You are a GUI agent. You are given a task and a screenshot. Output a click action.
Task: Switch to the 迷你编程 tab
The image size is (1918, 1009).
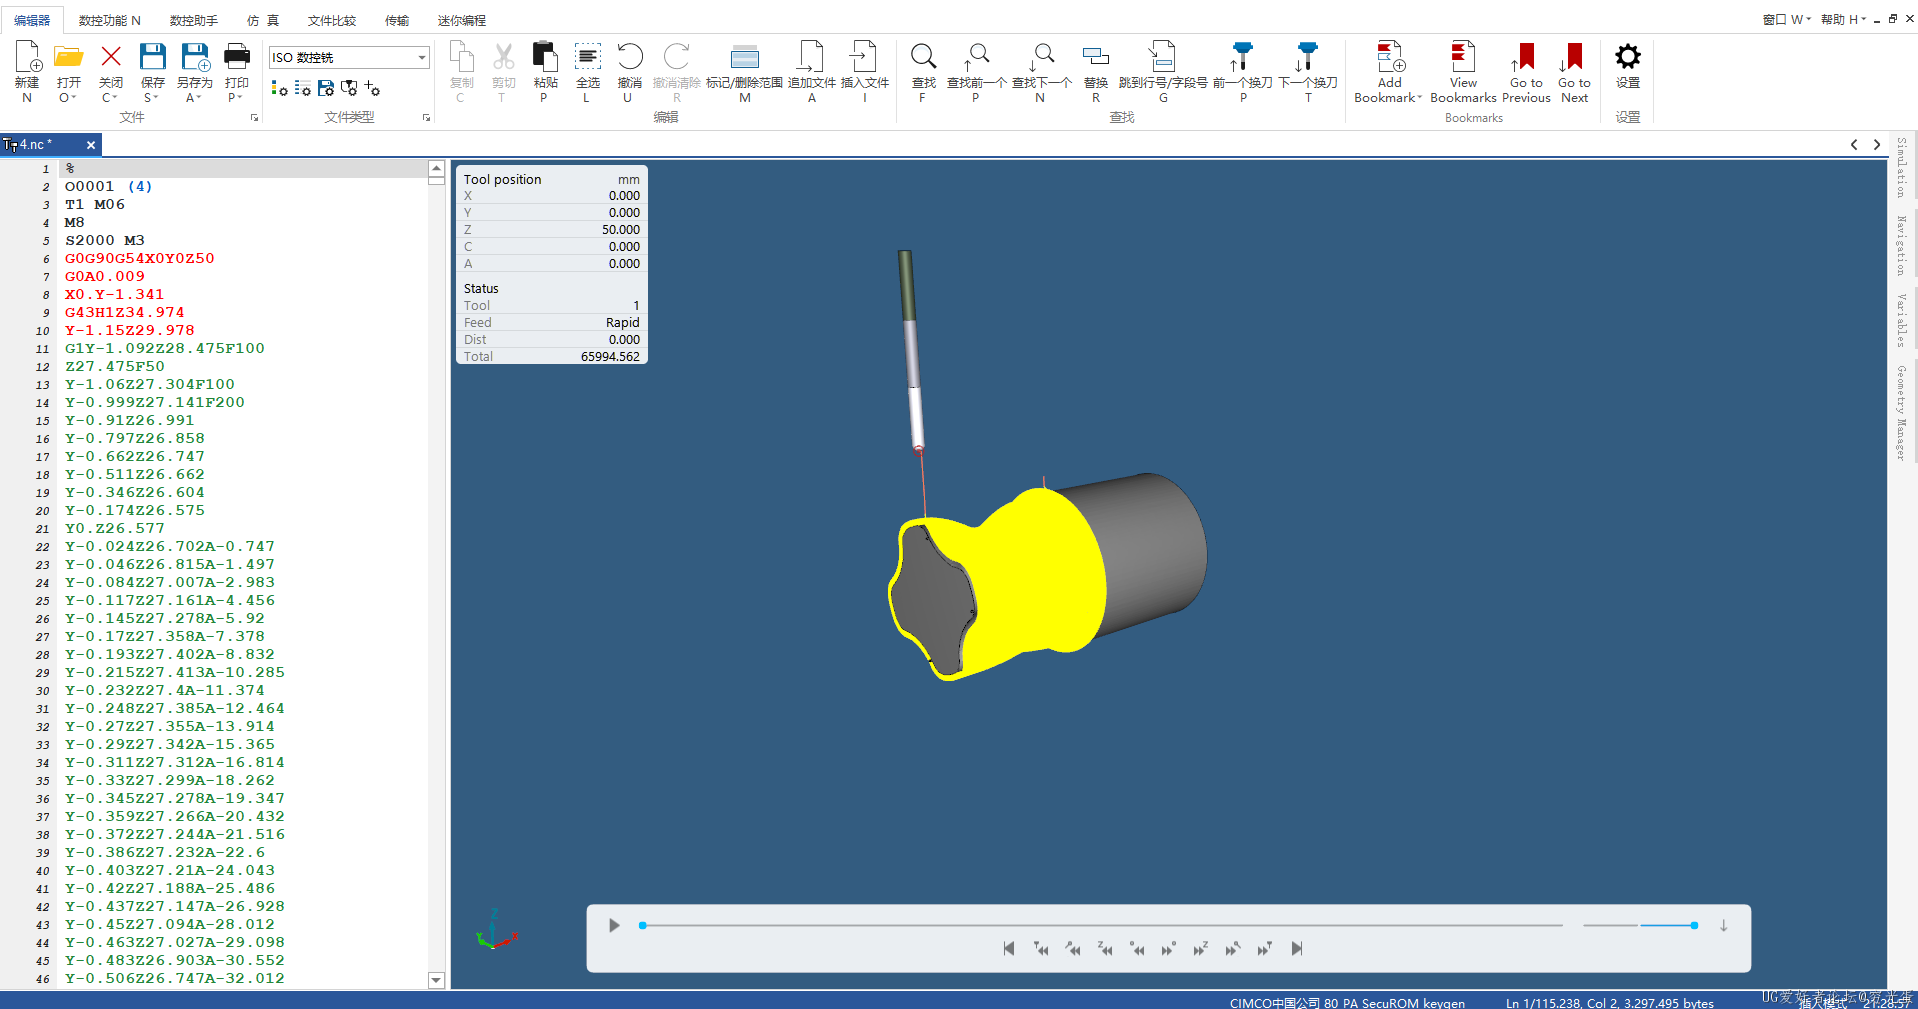(461, 20)
